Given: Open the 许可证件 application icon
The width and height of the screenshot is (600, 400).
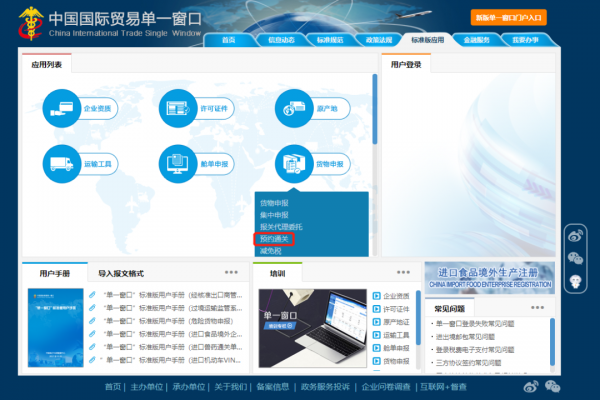Looking at the screenshot, I should (178, 107).
